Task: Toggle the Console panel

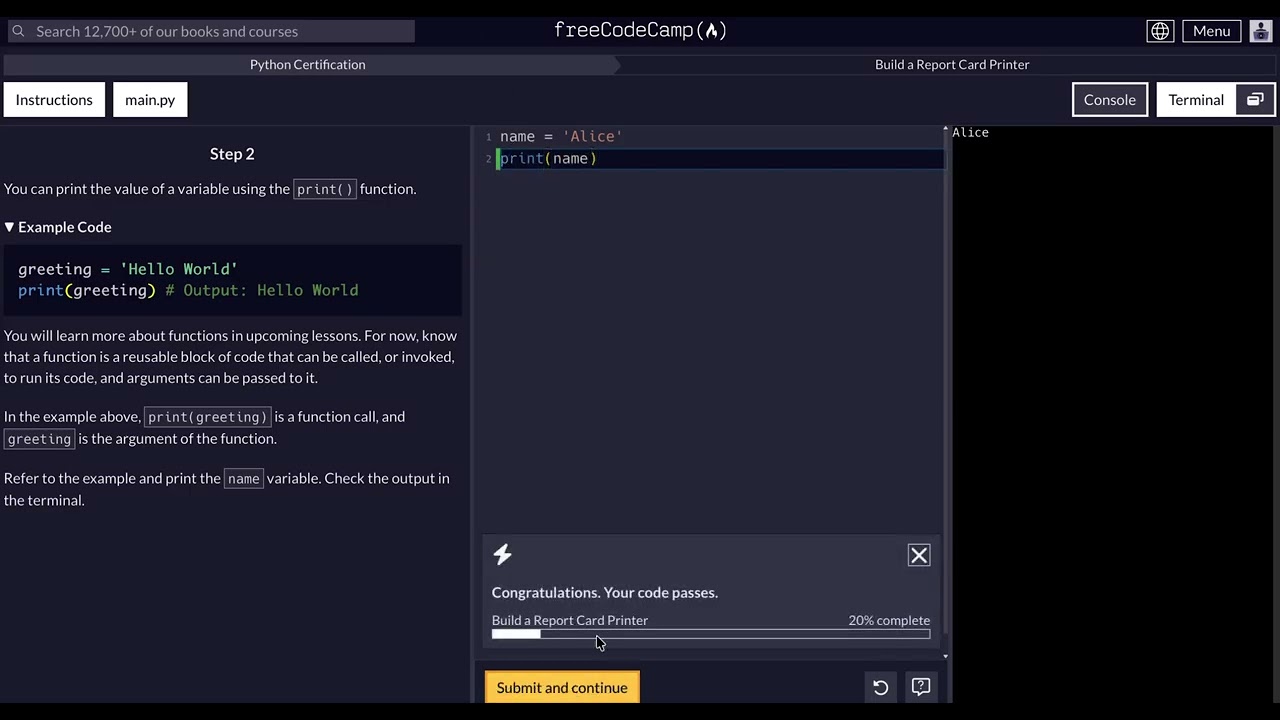Action: point(1110,100)
